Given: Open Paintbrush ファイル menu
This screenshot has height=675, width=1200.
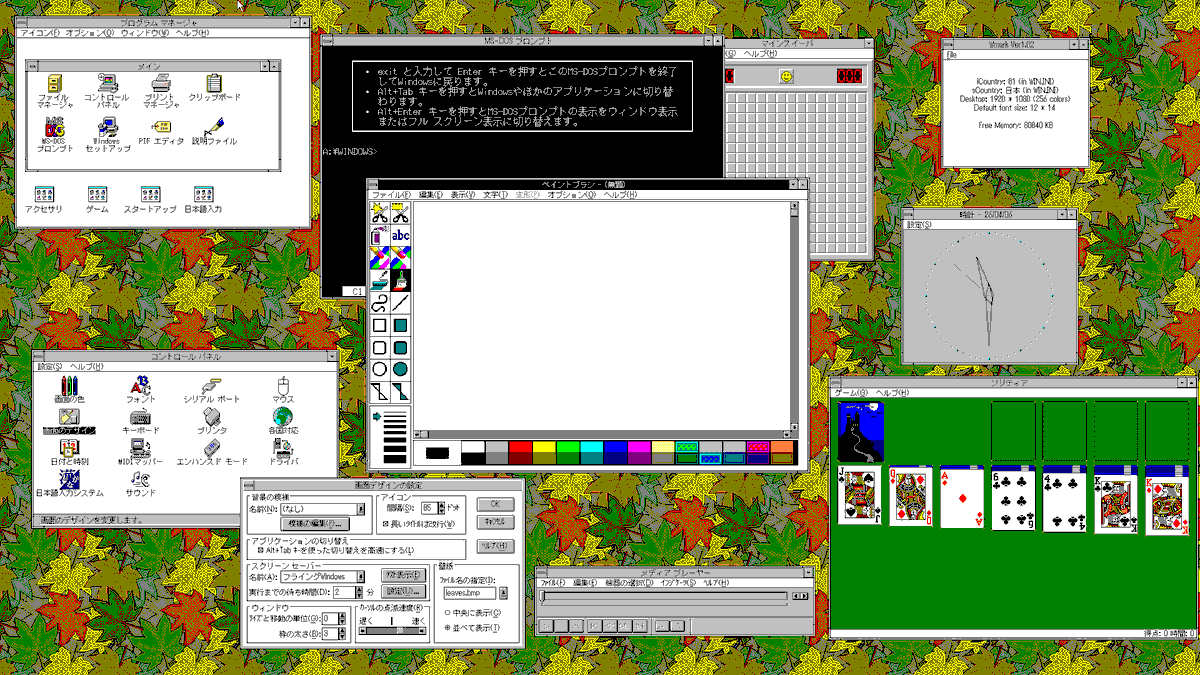Looking at the screenshot, I should tap(390, 194).
